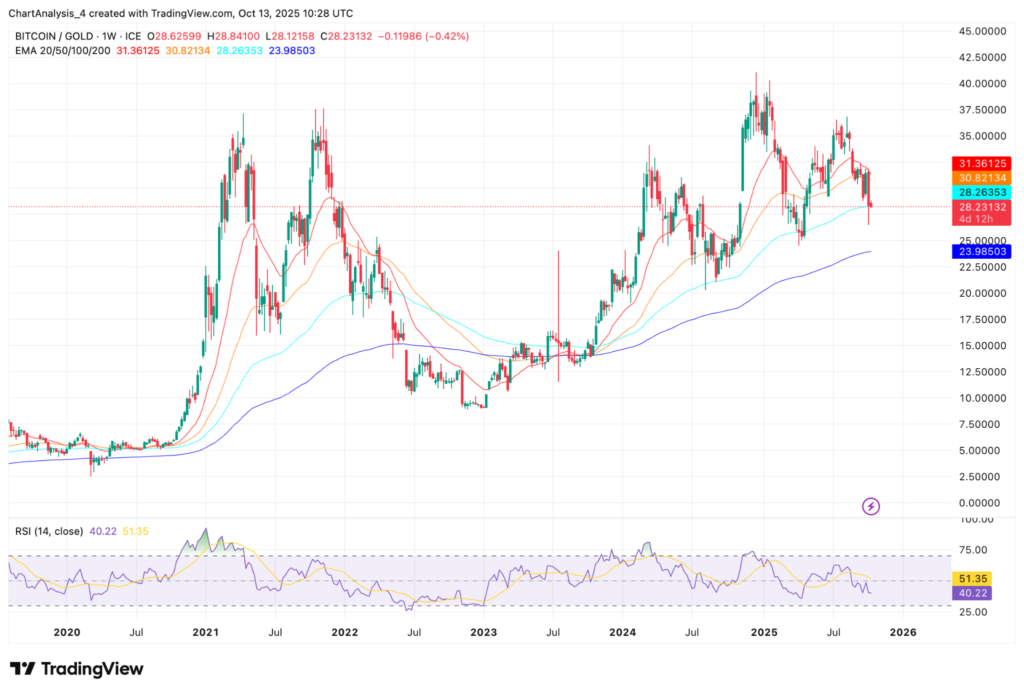Click the TradingView logo icon
The width and height of the screenshot is (1024, 694).
[24, 668]
